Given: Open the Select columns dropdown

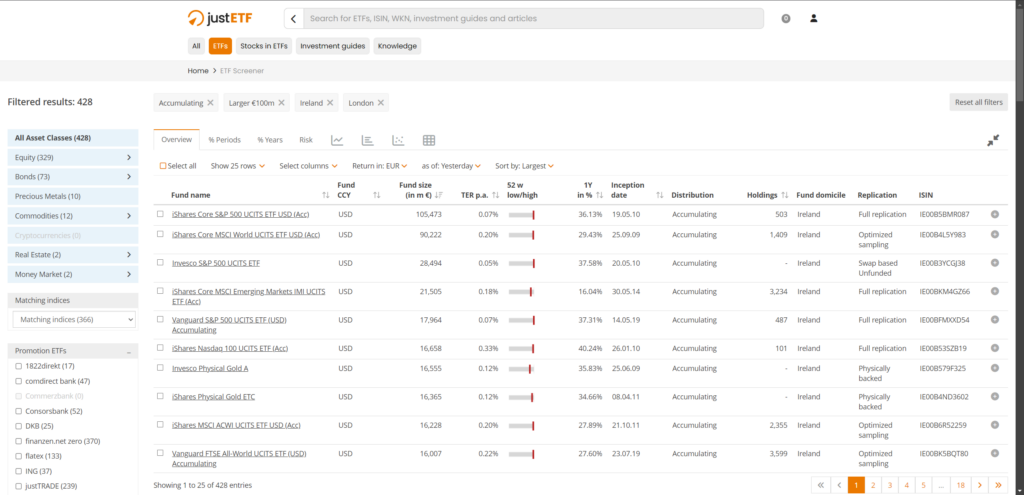Looking at the screenshot, I should 308,166.
